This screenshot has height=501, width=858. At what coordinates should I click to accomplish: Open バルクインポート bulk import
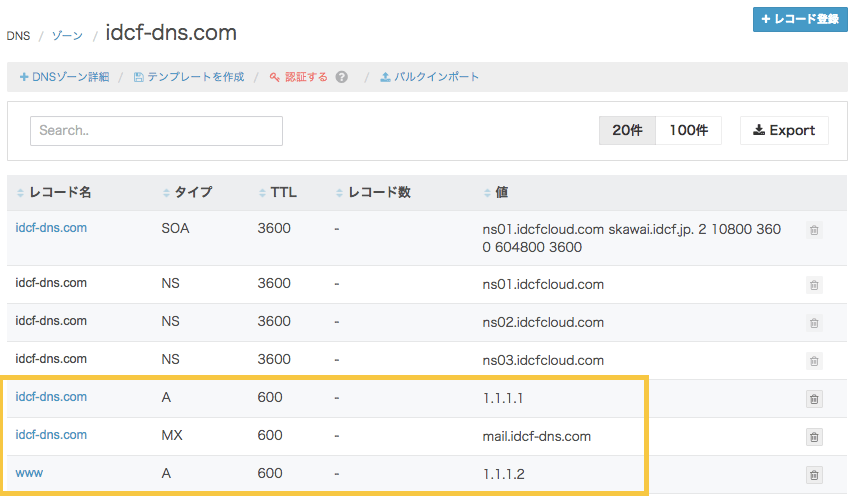(x=430, y=77)
